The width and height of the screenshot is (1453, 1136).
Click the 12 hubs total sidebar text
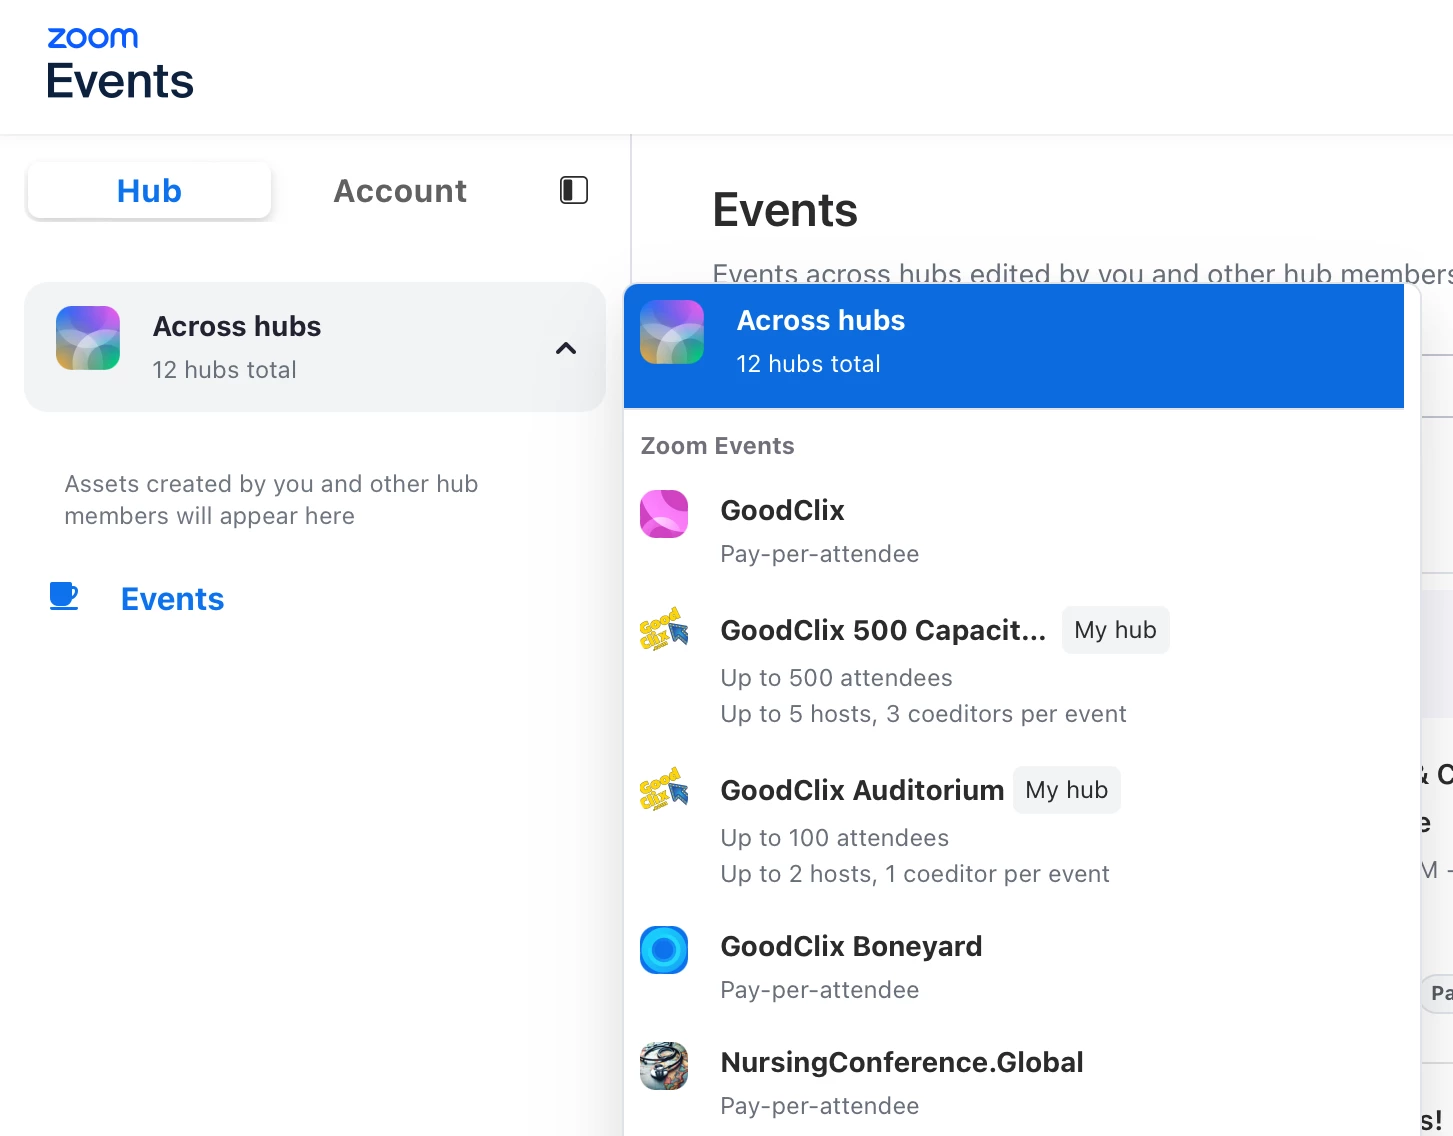pos(224,370)
